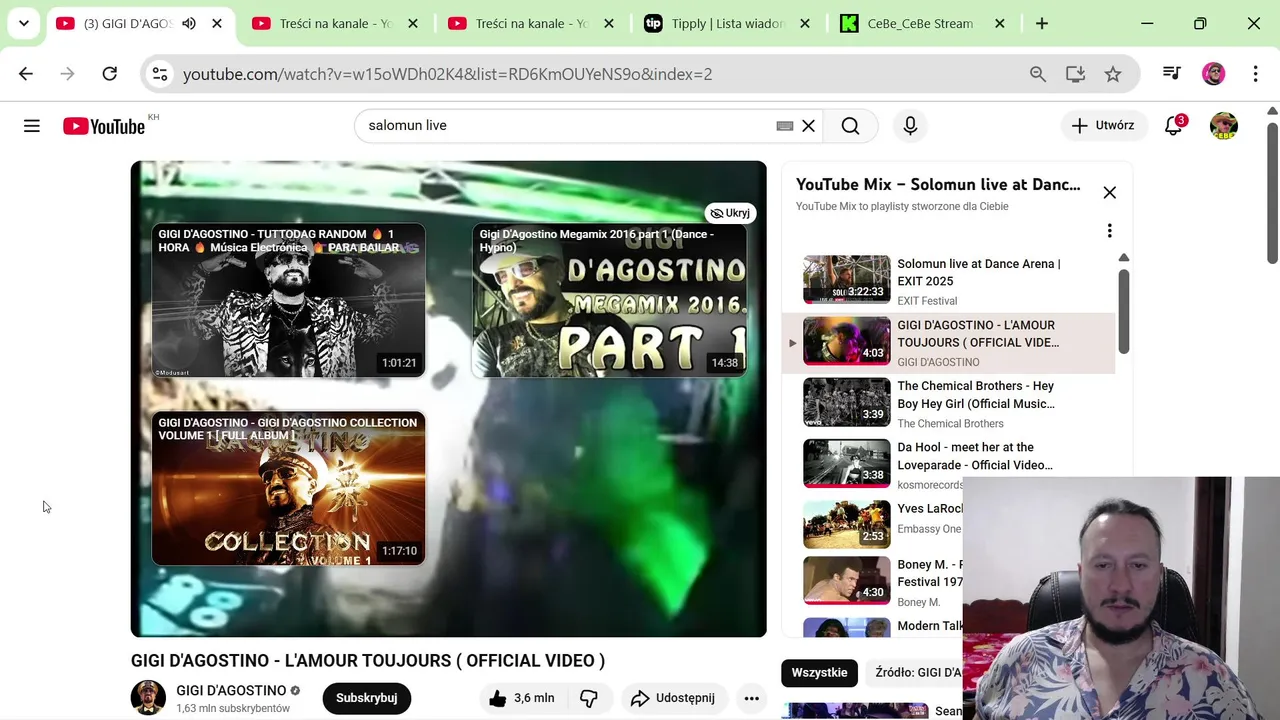The height and width of the screenshot is (720, 1280).
Task: Open YouTube Mix playlist title
Action: [x=938, y=185]
